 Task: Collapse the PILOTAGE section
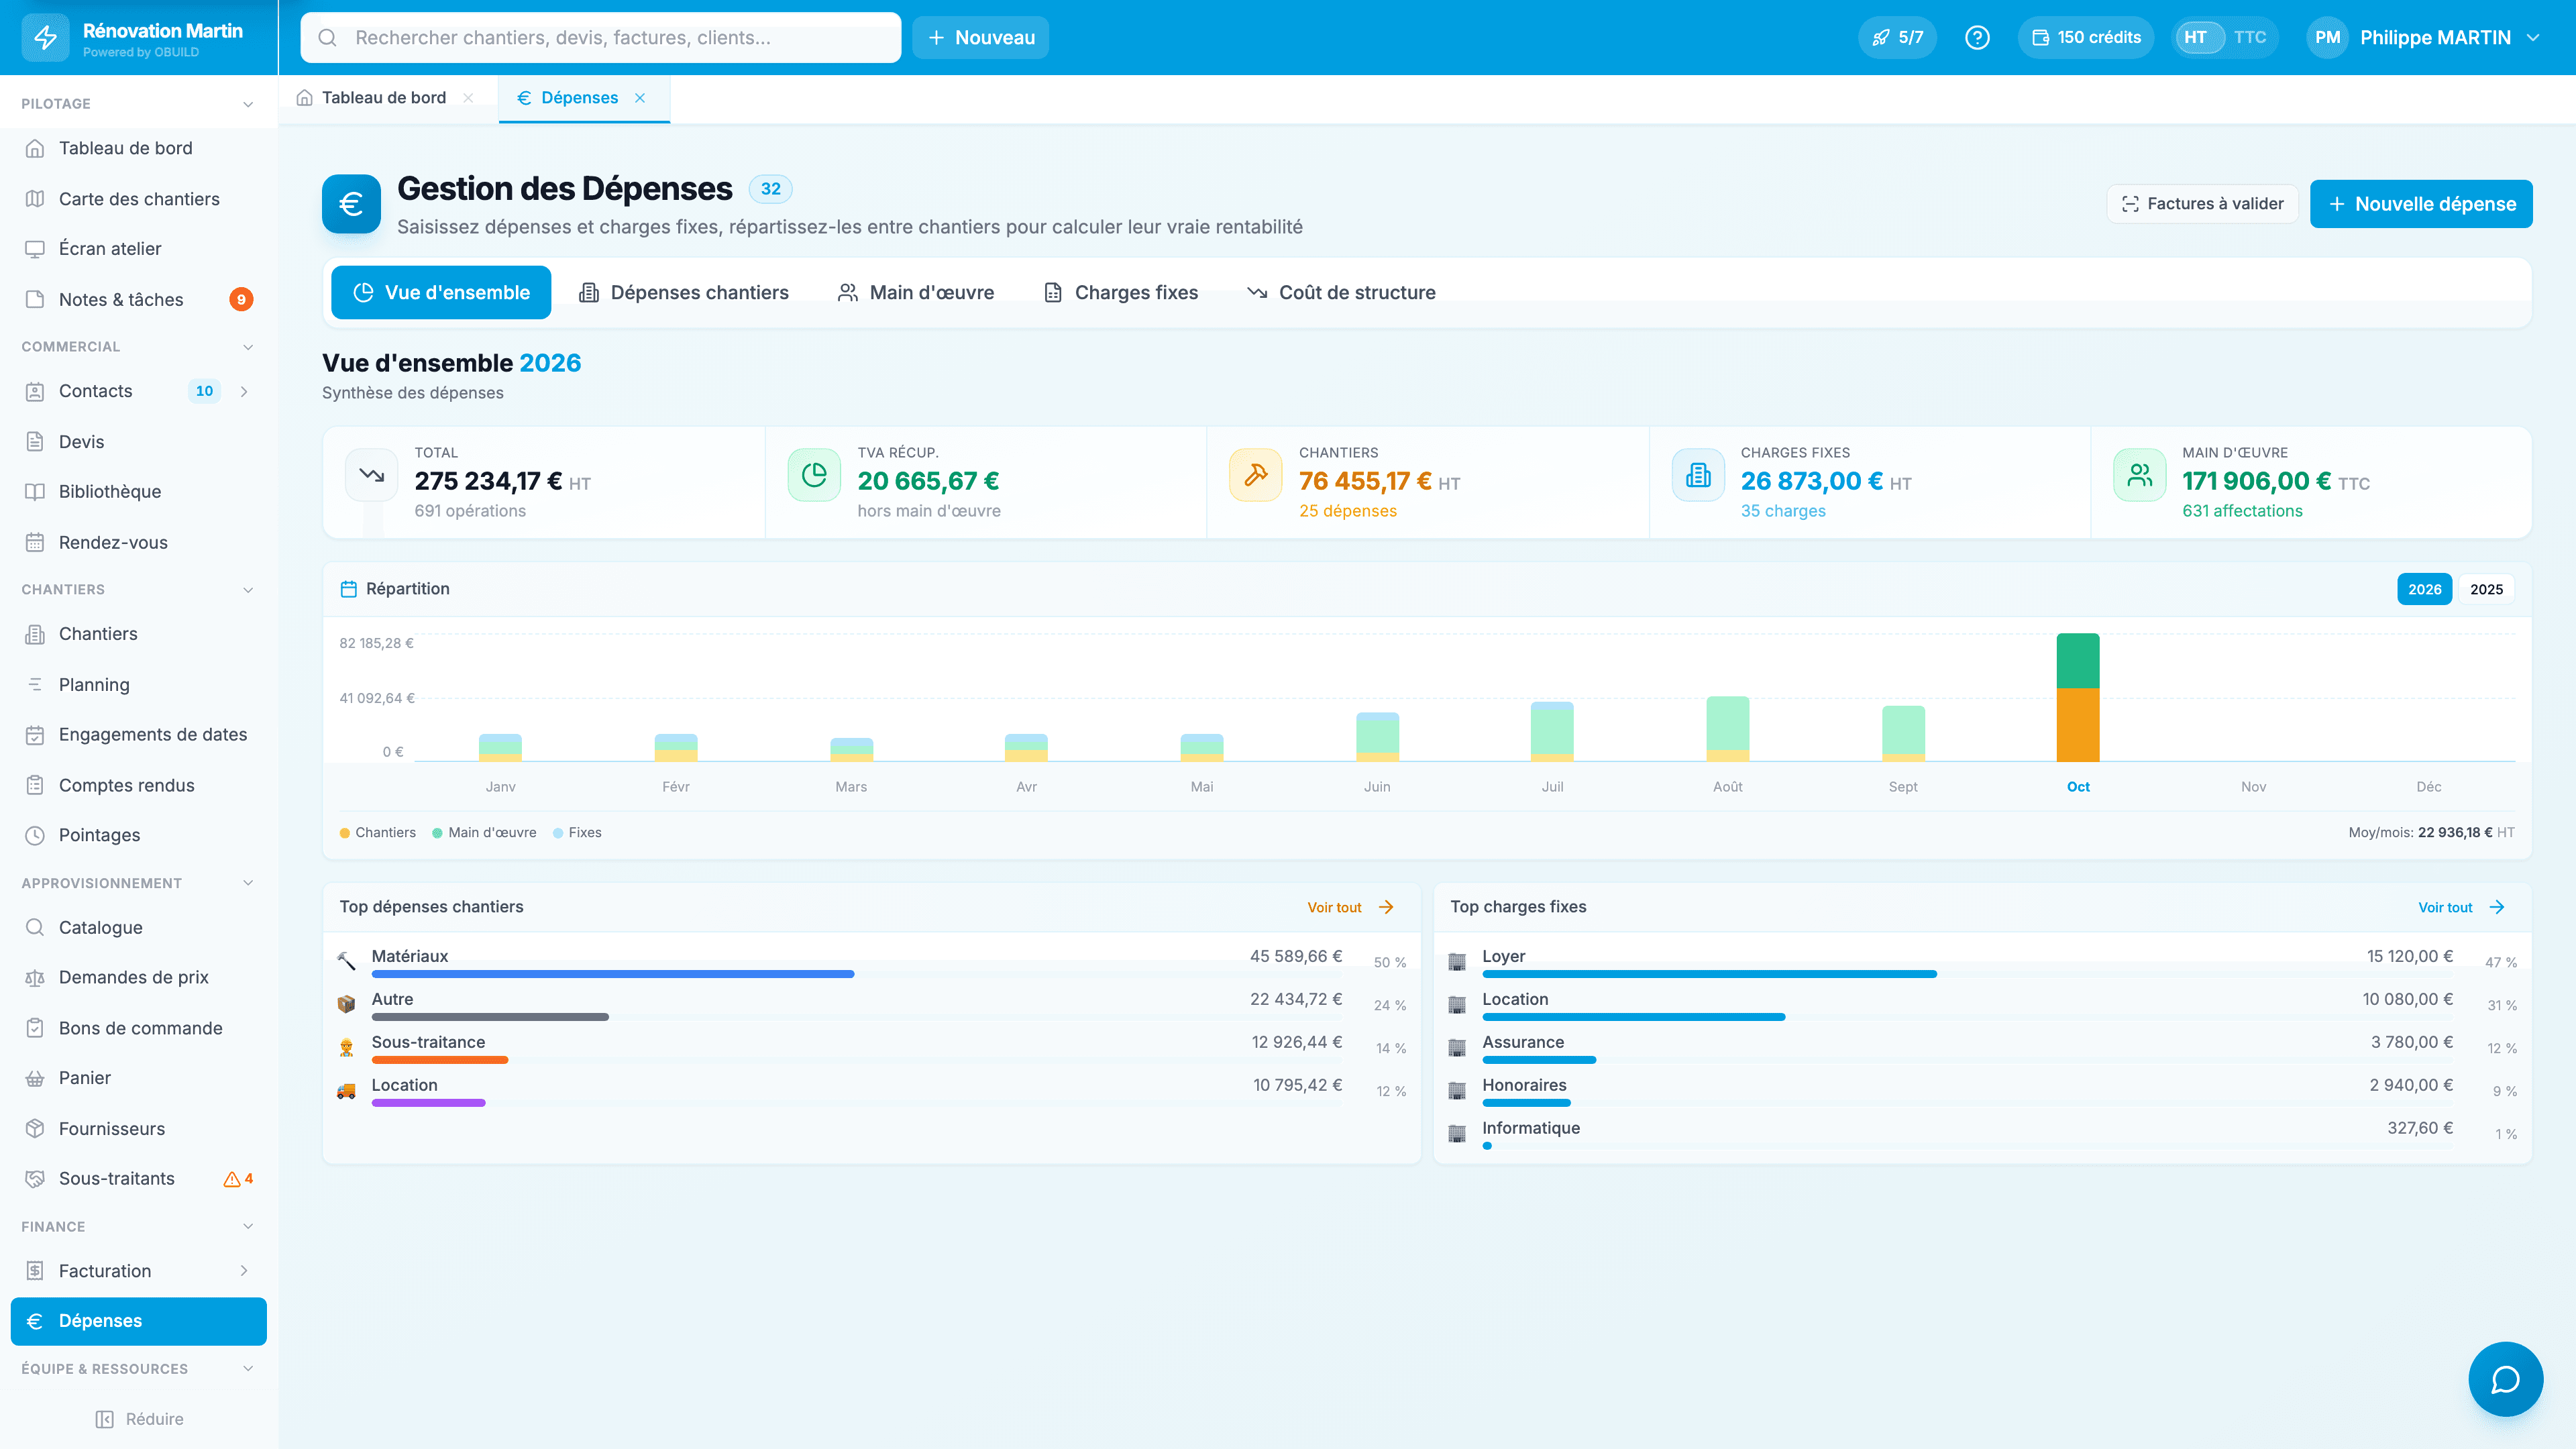pos(248,104)
